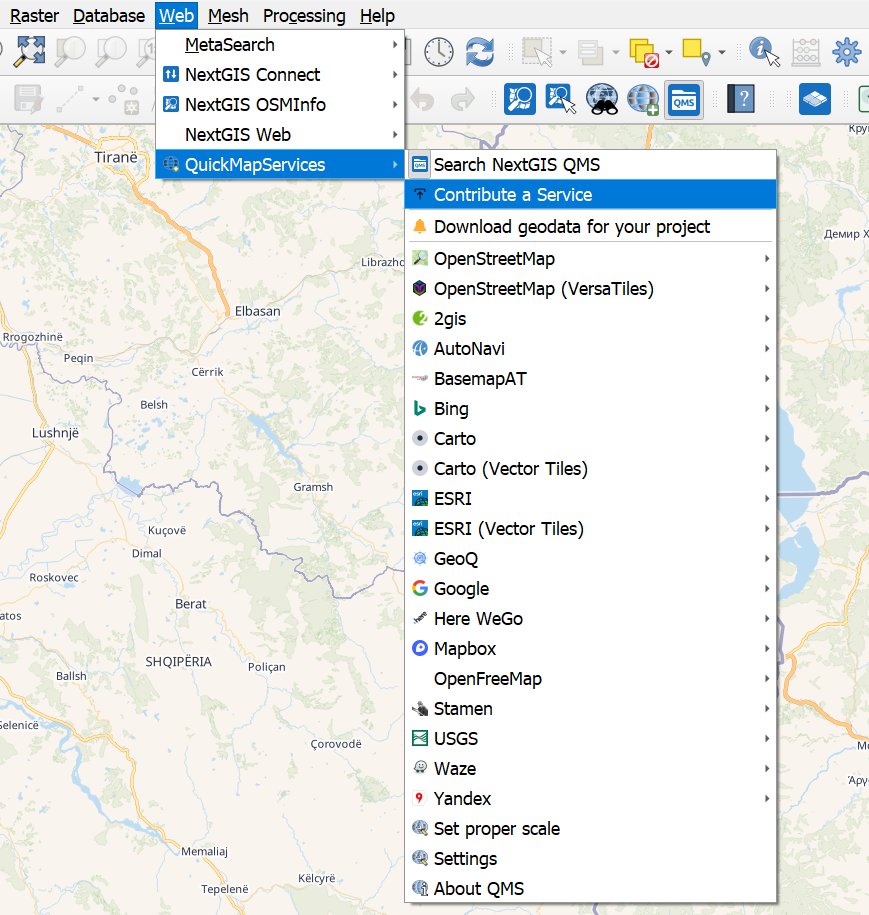Open the 2gis services entry

[591, 319]
